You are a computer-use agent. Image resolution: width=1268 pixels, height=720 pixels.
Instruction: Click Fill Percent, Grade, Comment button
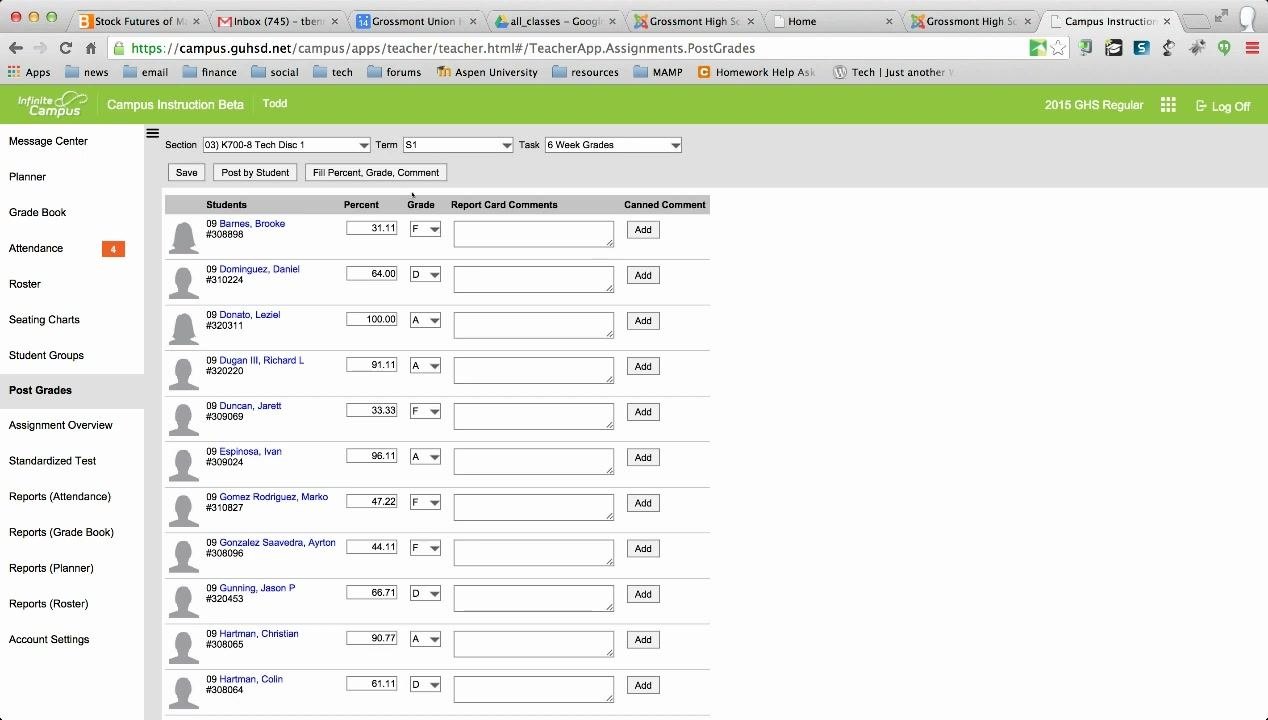(x=376, y=173)
